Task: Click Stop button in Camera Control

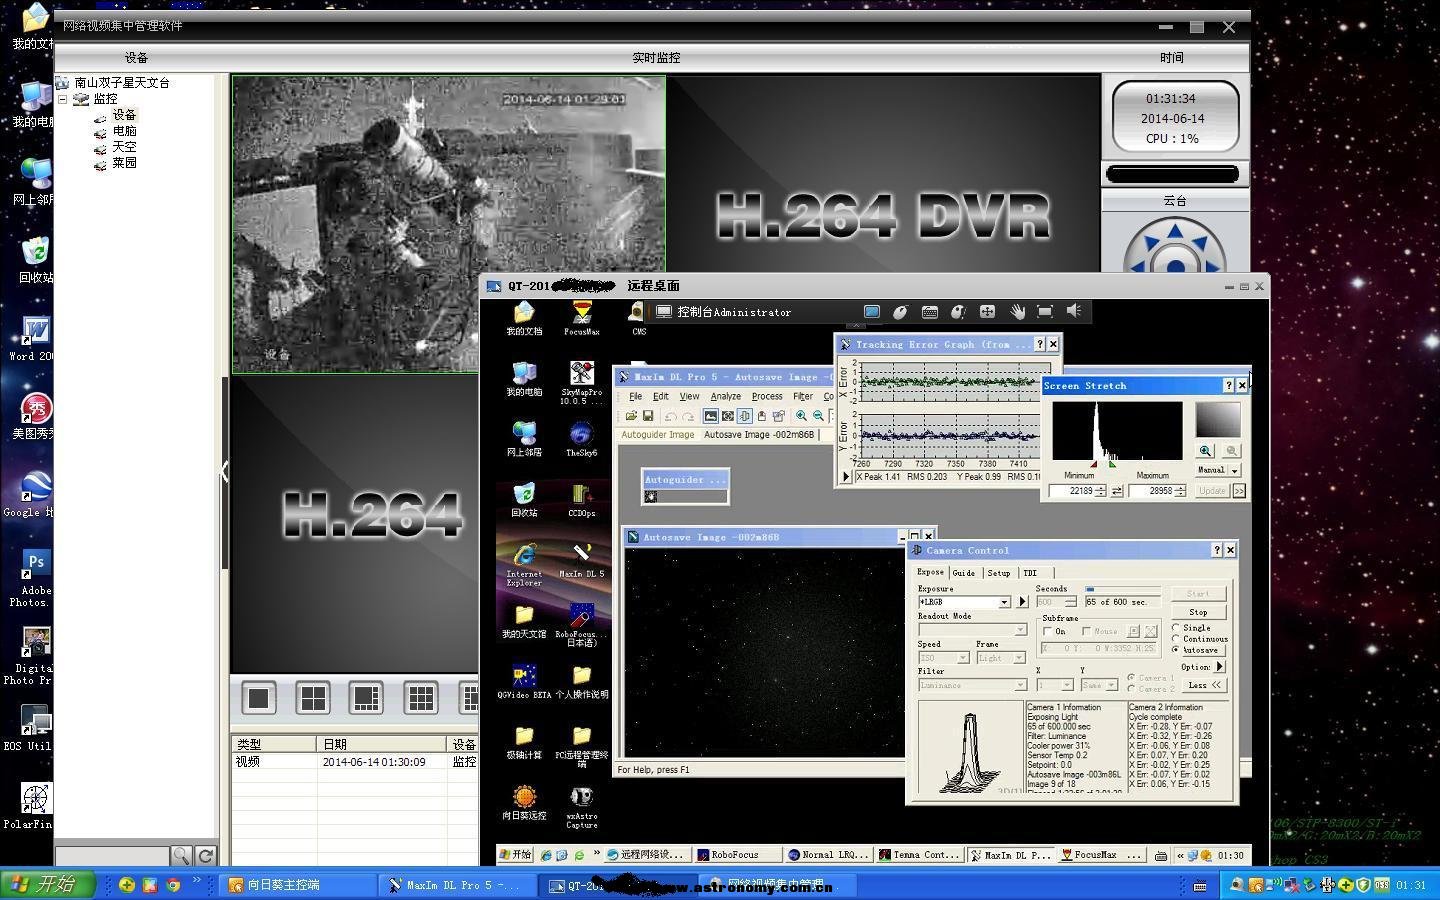Action: coord(1198,612)
